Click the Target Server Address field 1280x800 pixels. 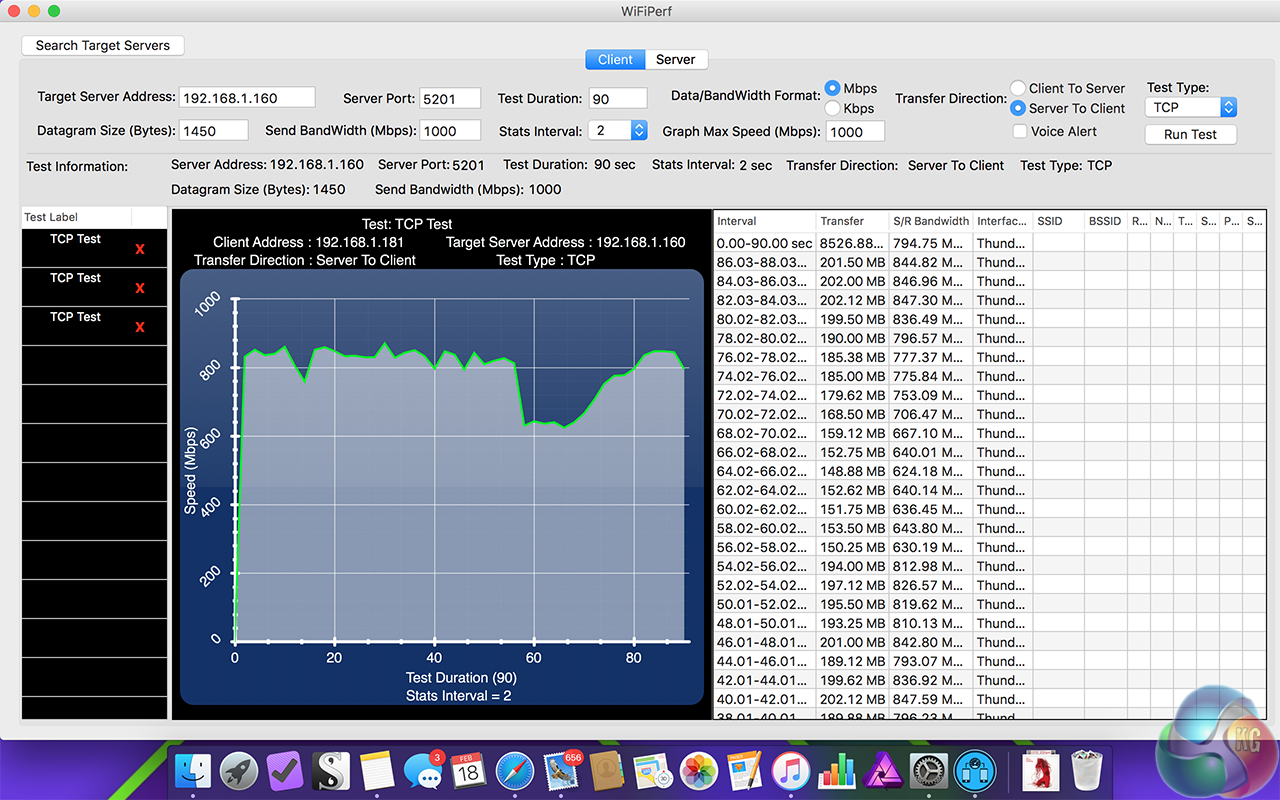pyautogui.click(x=247, y=98)
